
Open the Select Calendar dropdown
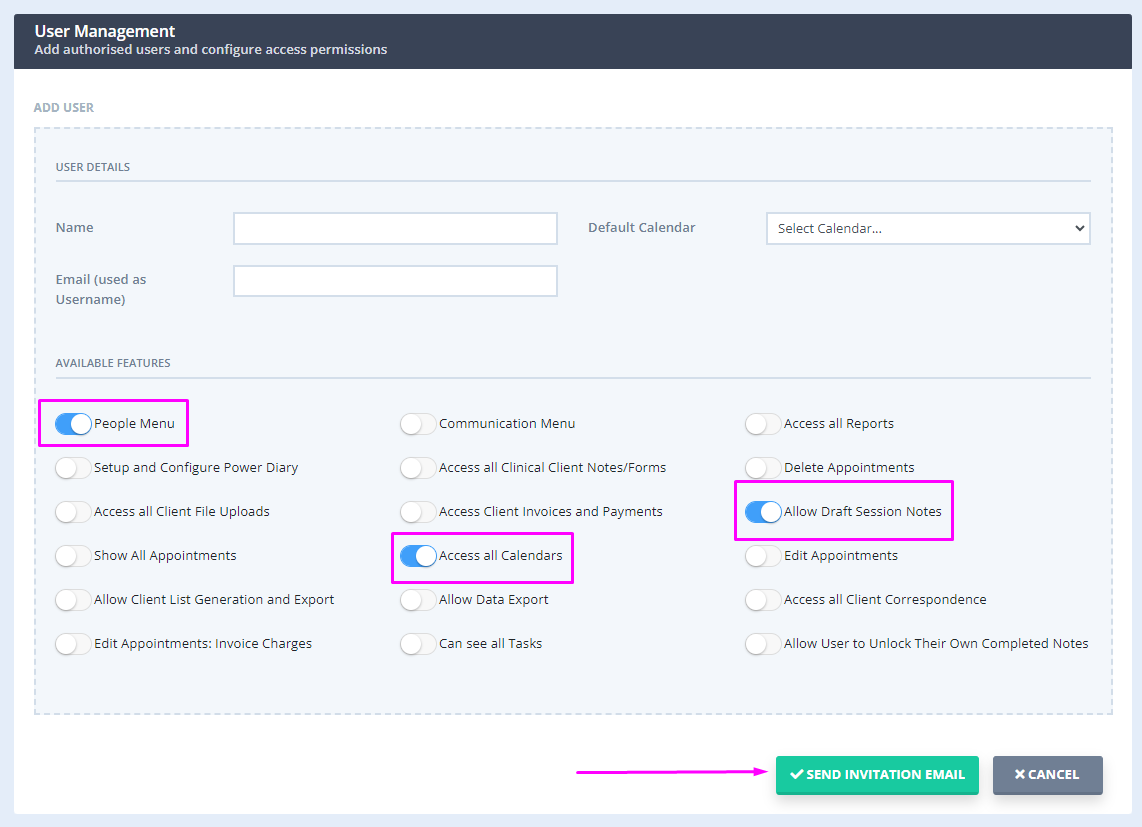(x=927, y=228)
